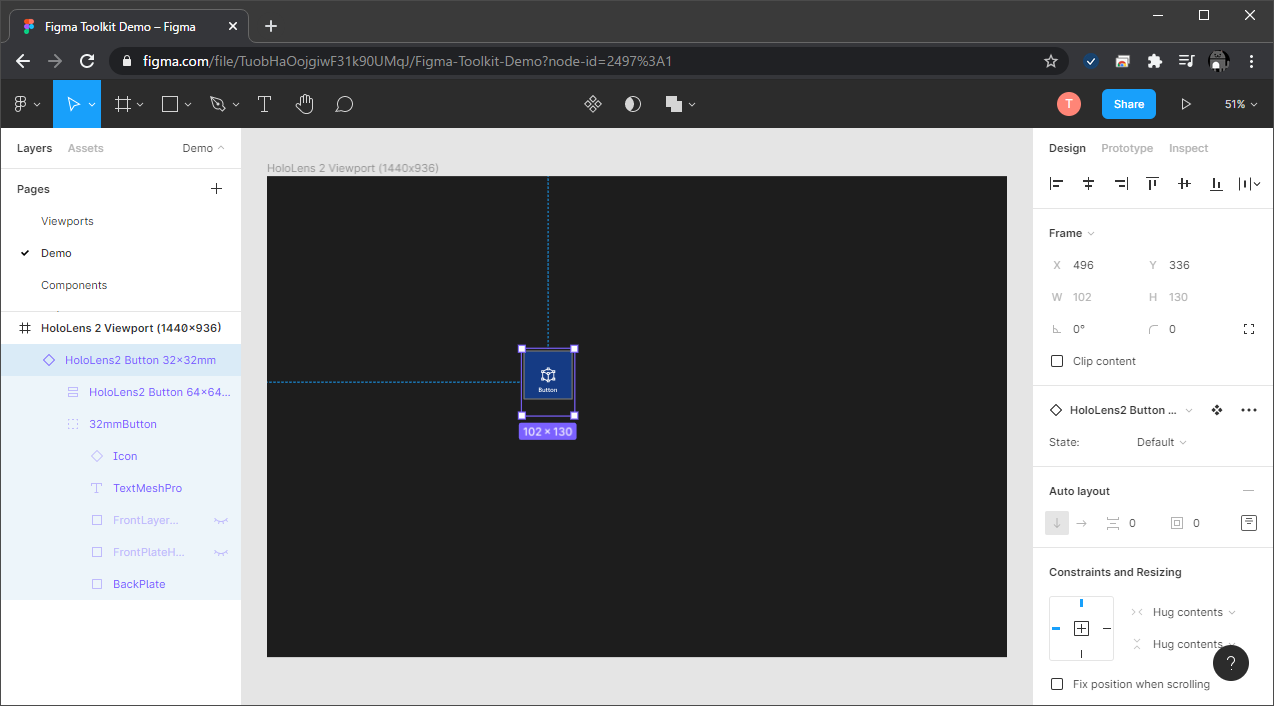Viewport: 1274px width, 706px height.
Task: Open the zoom level 51% dropdown
Action: 1240,104
